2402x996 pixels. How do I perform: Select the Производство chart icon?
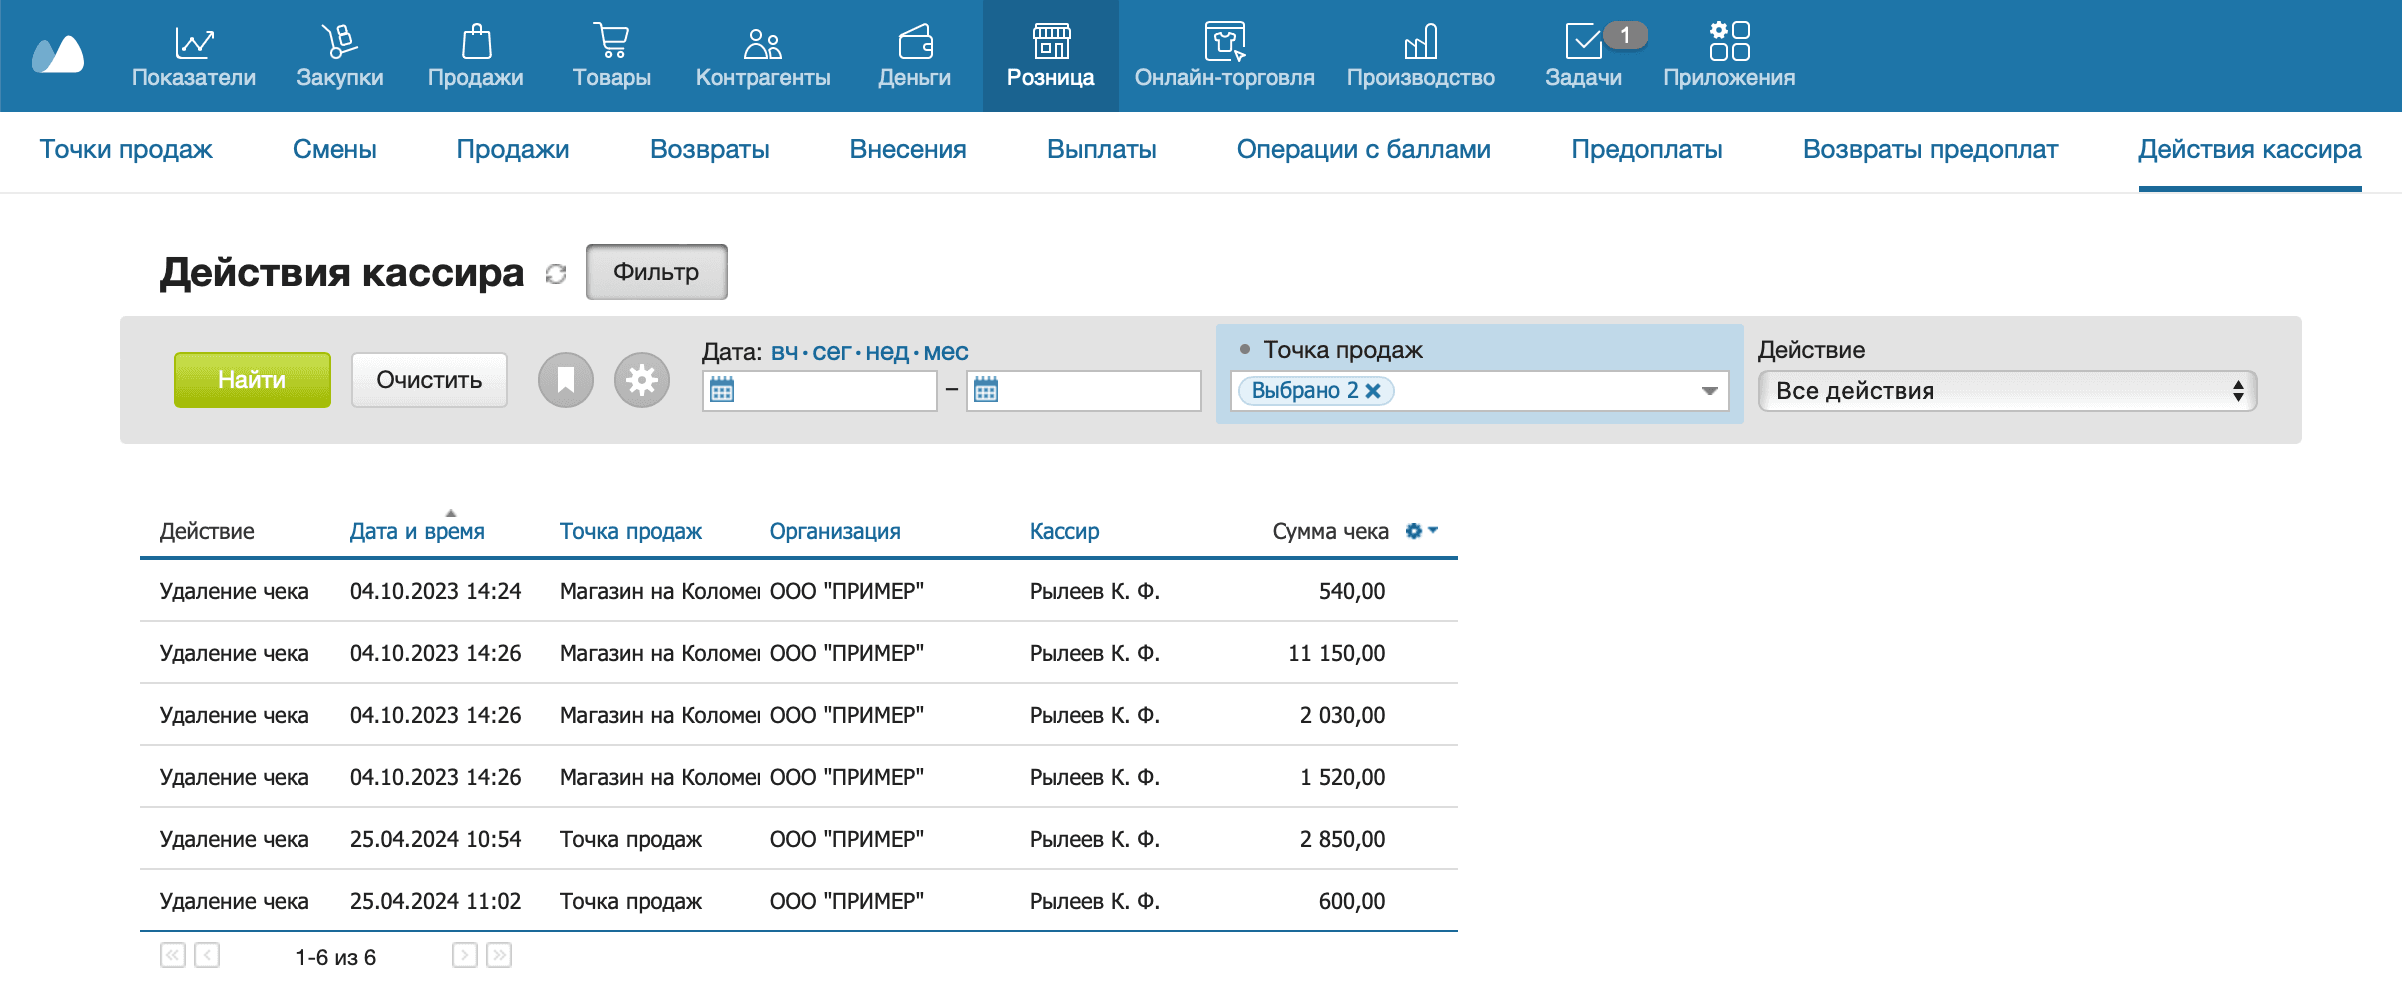(x=1421, y=42)
